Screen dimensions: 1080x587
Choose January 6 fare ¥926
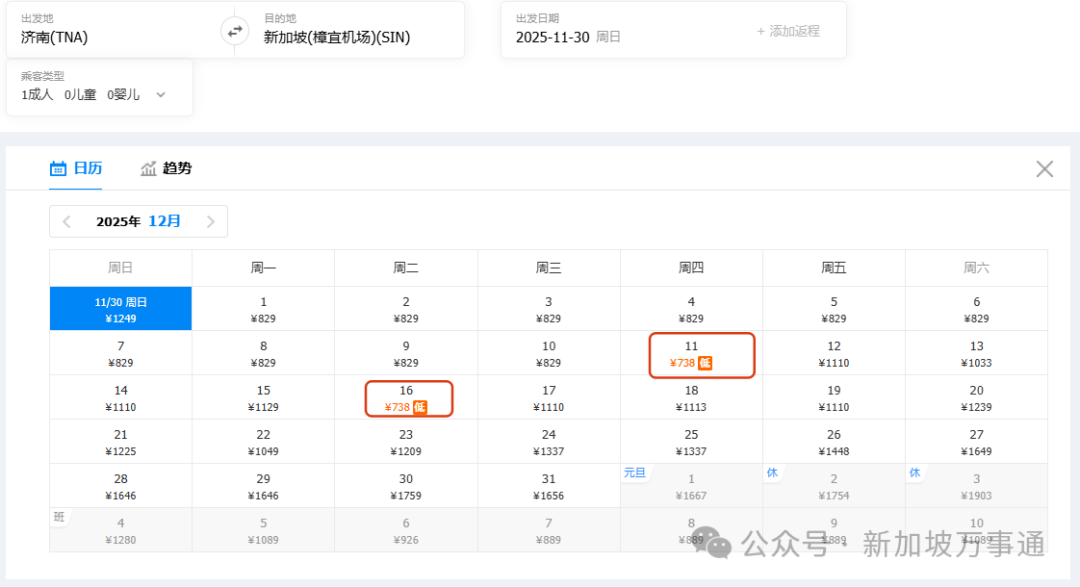coord(406,531)
